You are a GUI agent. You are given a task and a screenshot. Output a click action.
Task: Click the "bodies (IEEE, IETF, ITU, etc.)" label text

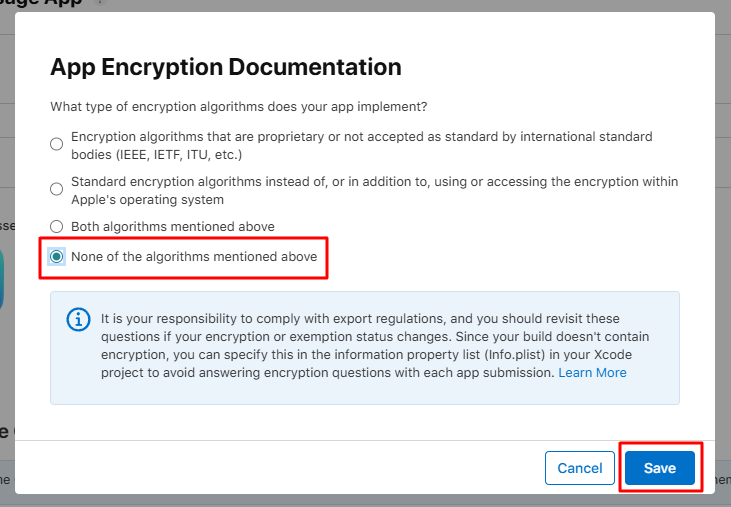pyautogui.click(x=157, y=155)
